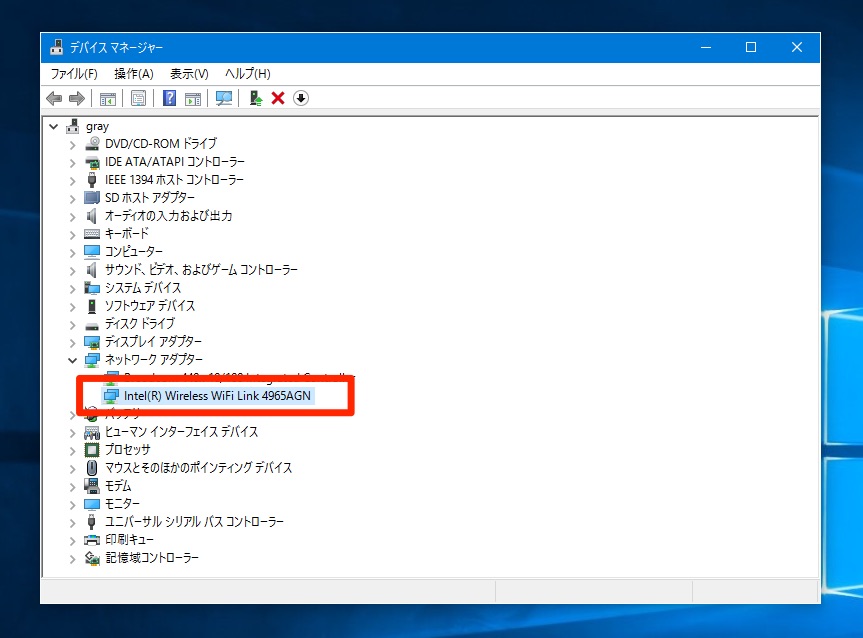Click the red X uninstall device icon
863x638 pixels.
[278, 98]
